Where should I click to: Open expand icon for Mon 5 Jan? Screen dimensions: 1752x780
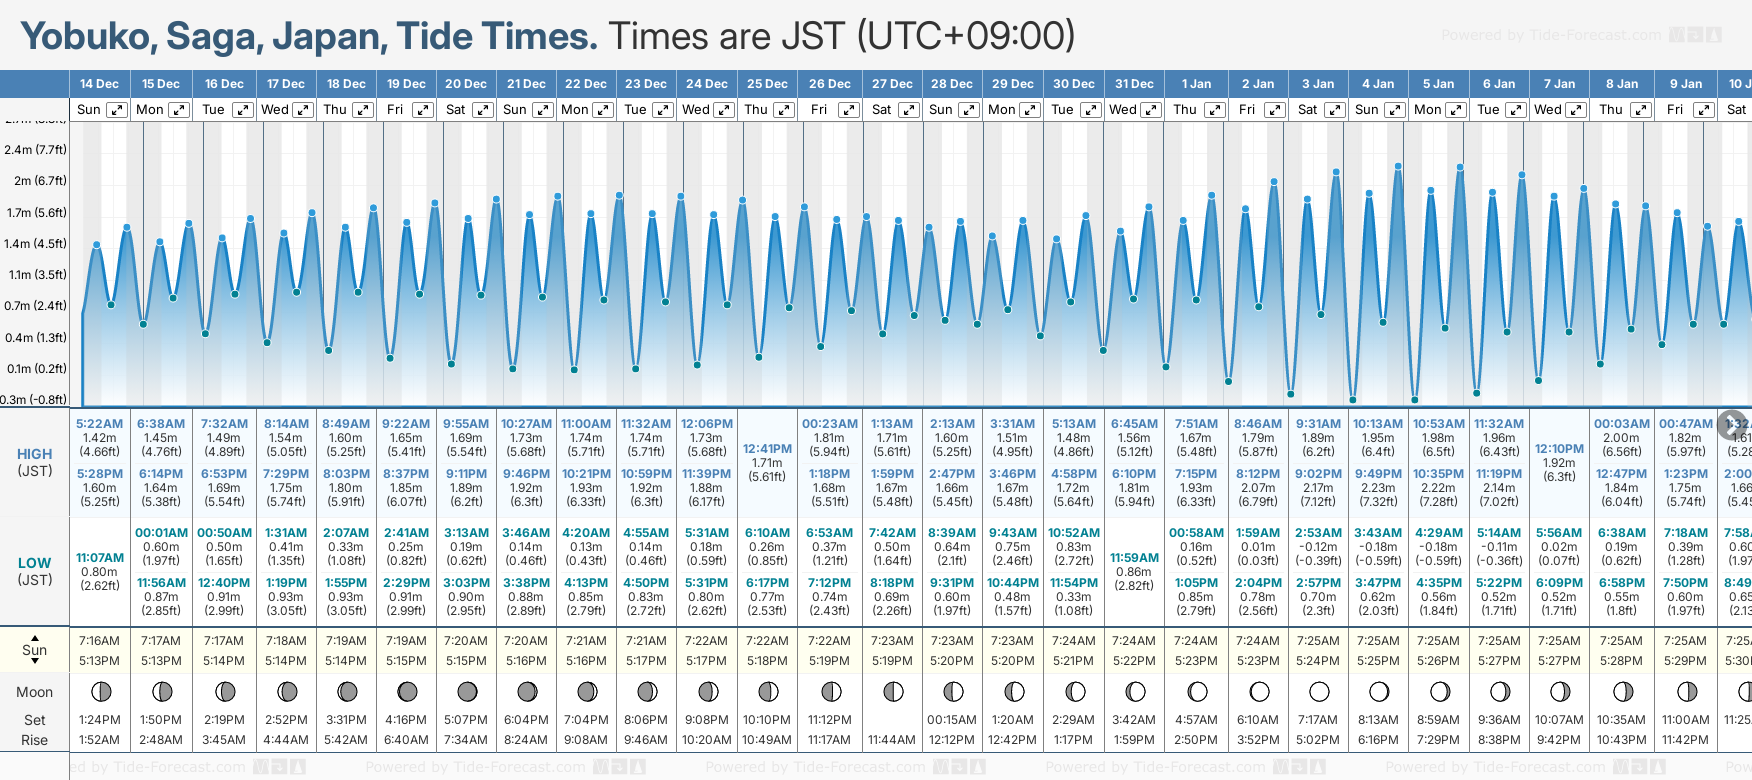tap(1456, 110)
